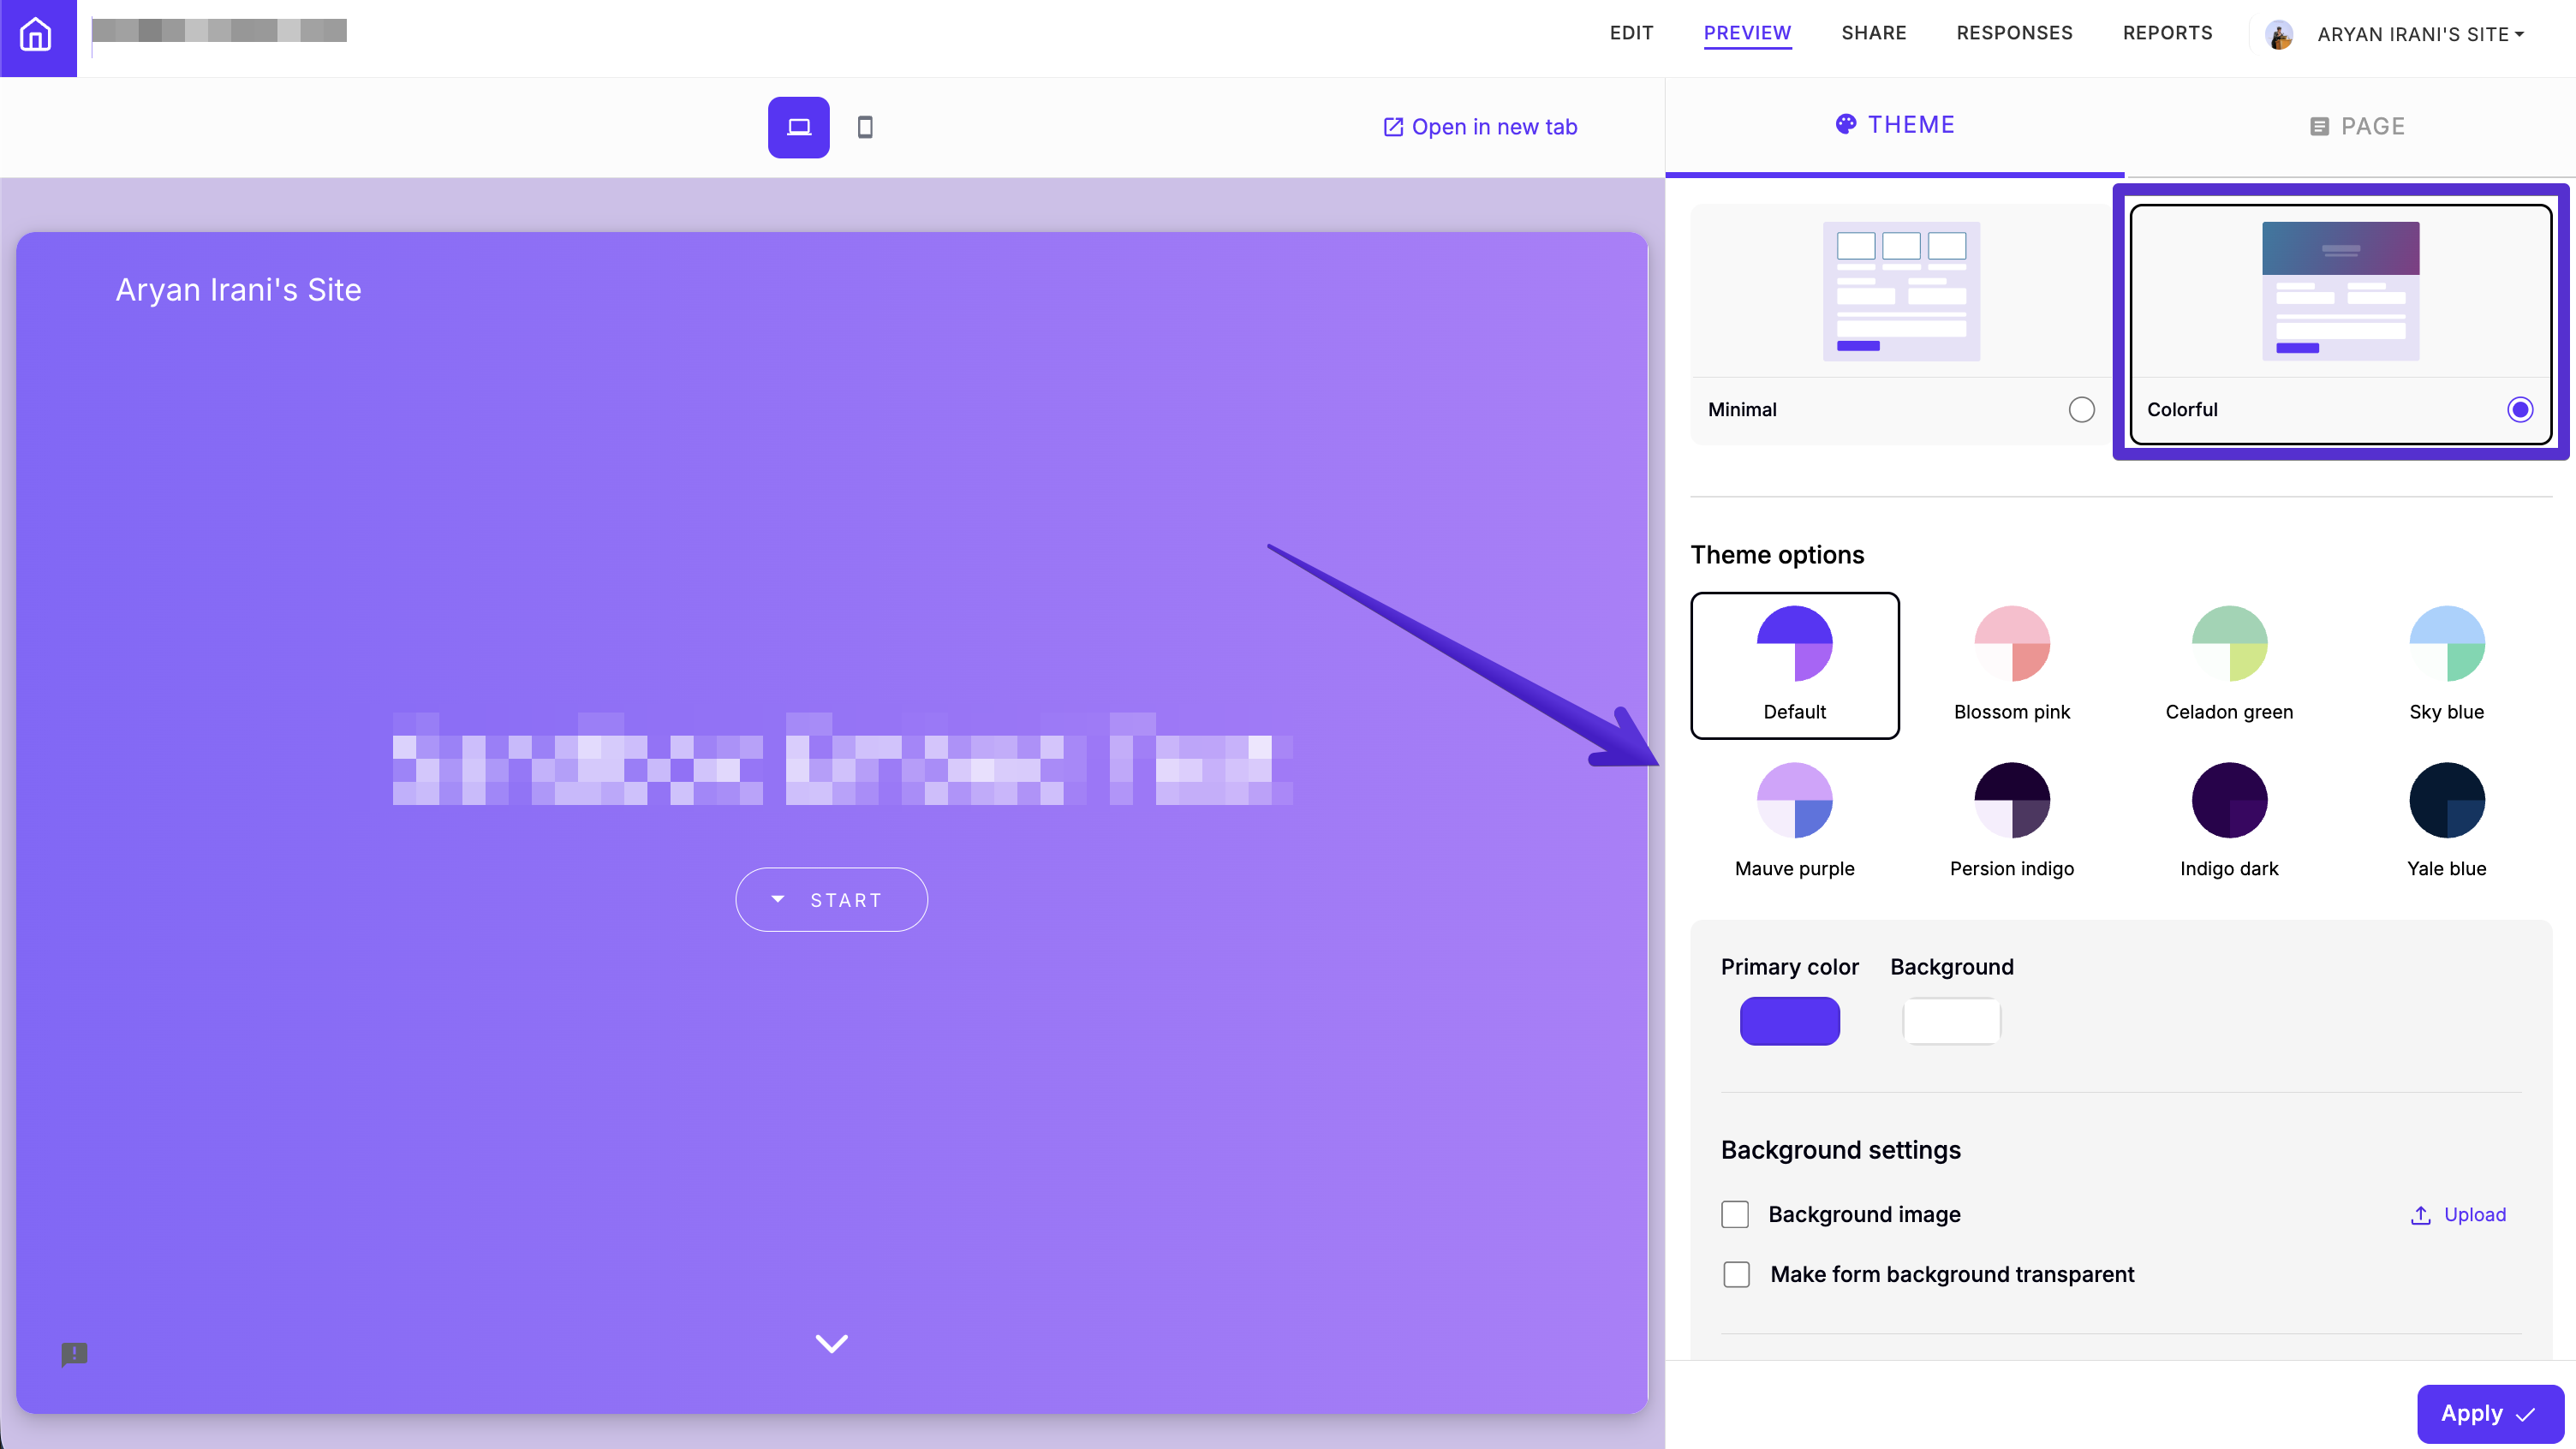Switch to the PAGE settings tab

point(2356,127)
